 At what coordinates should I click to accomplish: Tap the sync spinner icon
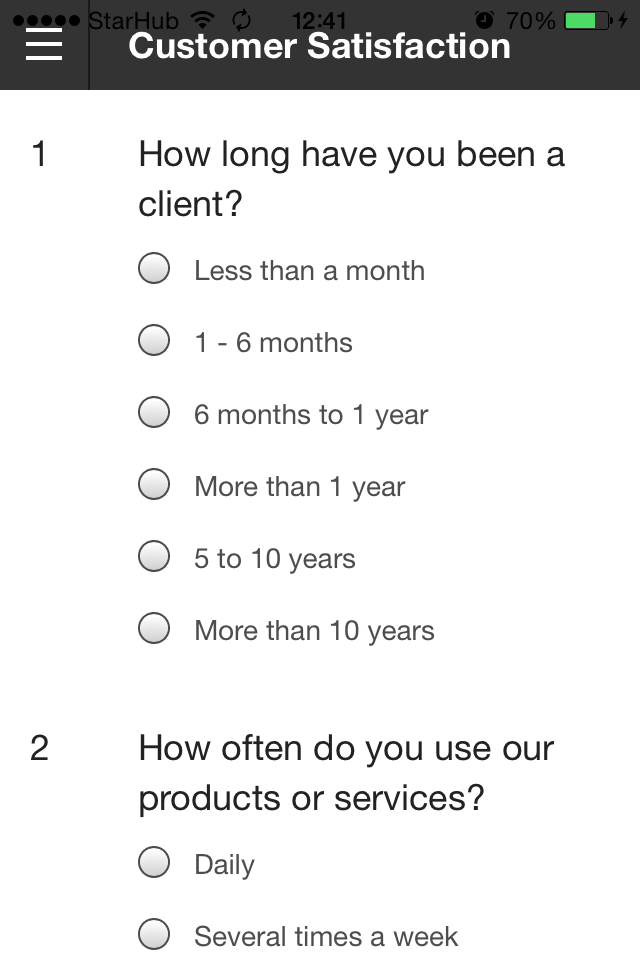[242, 20]
